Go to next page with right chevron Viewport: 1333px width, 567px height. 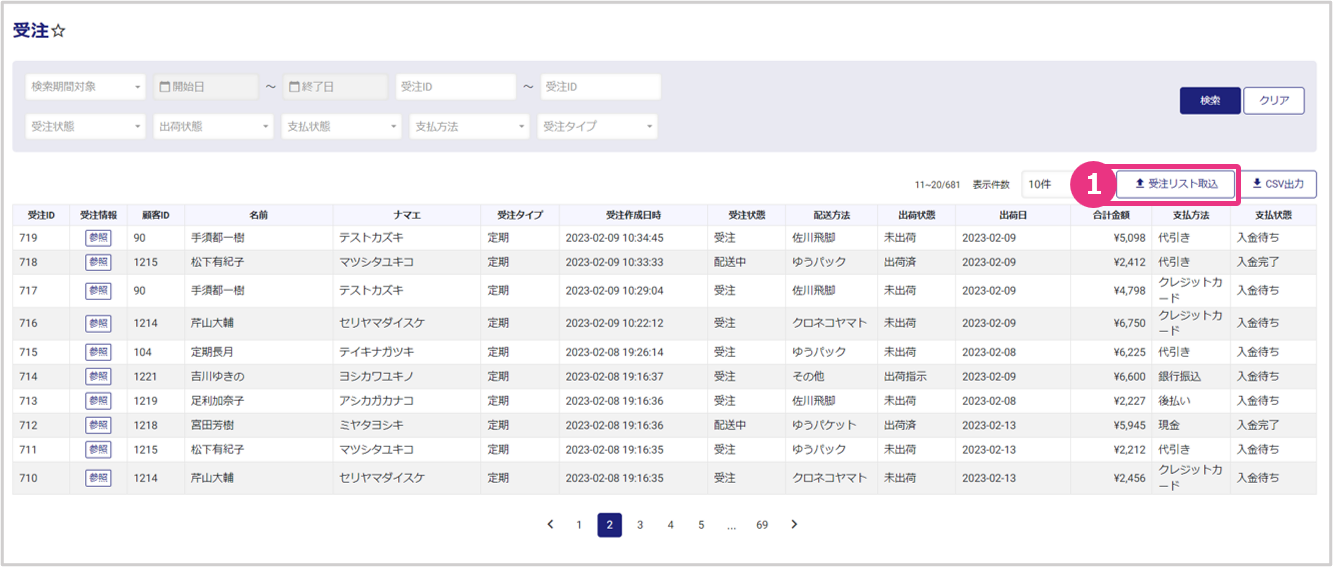[x=794, y=525]
